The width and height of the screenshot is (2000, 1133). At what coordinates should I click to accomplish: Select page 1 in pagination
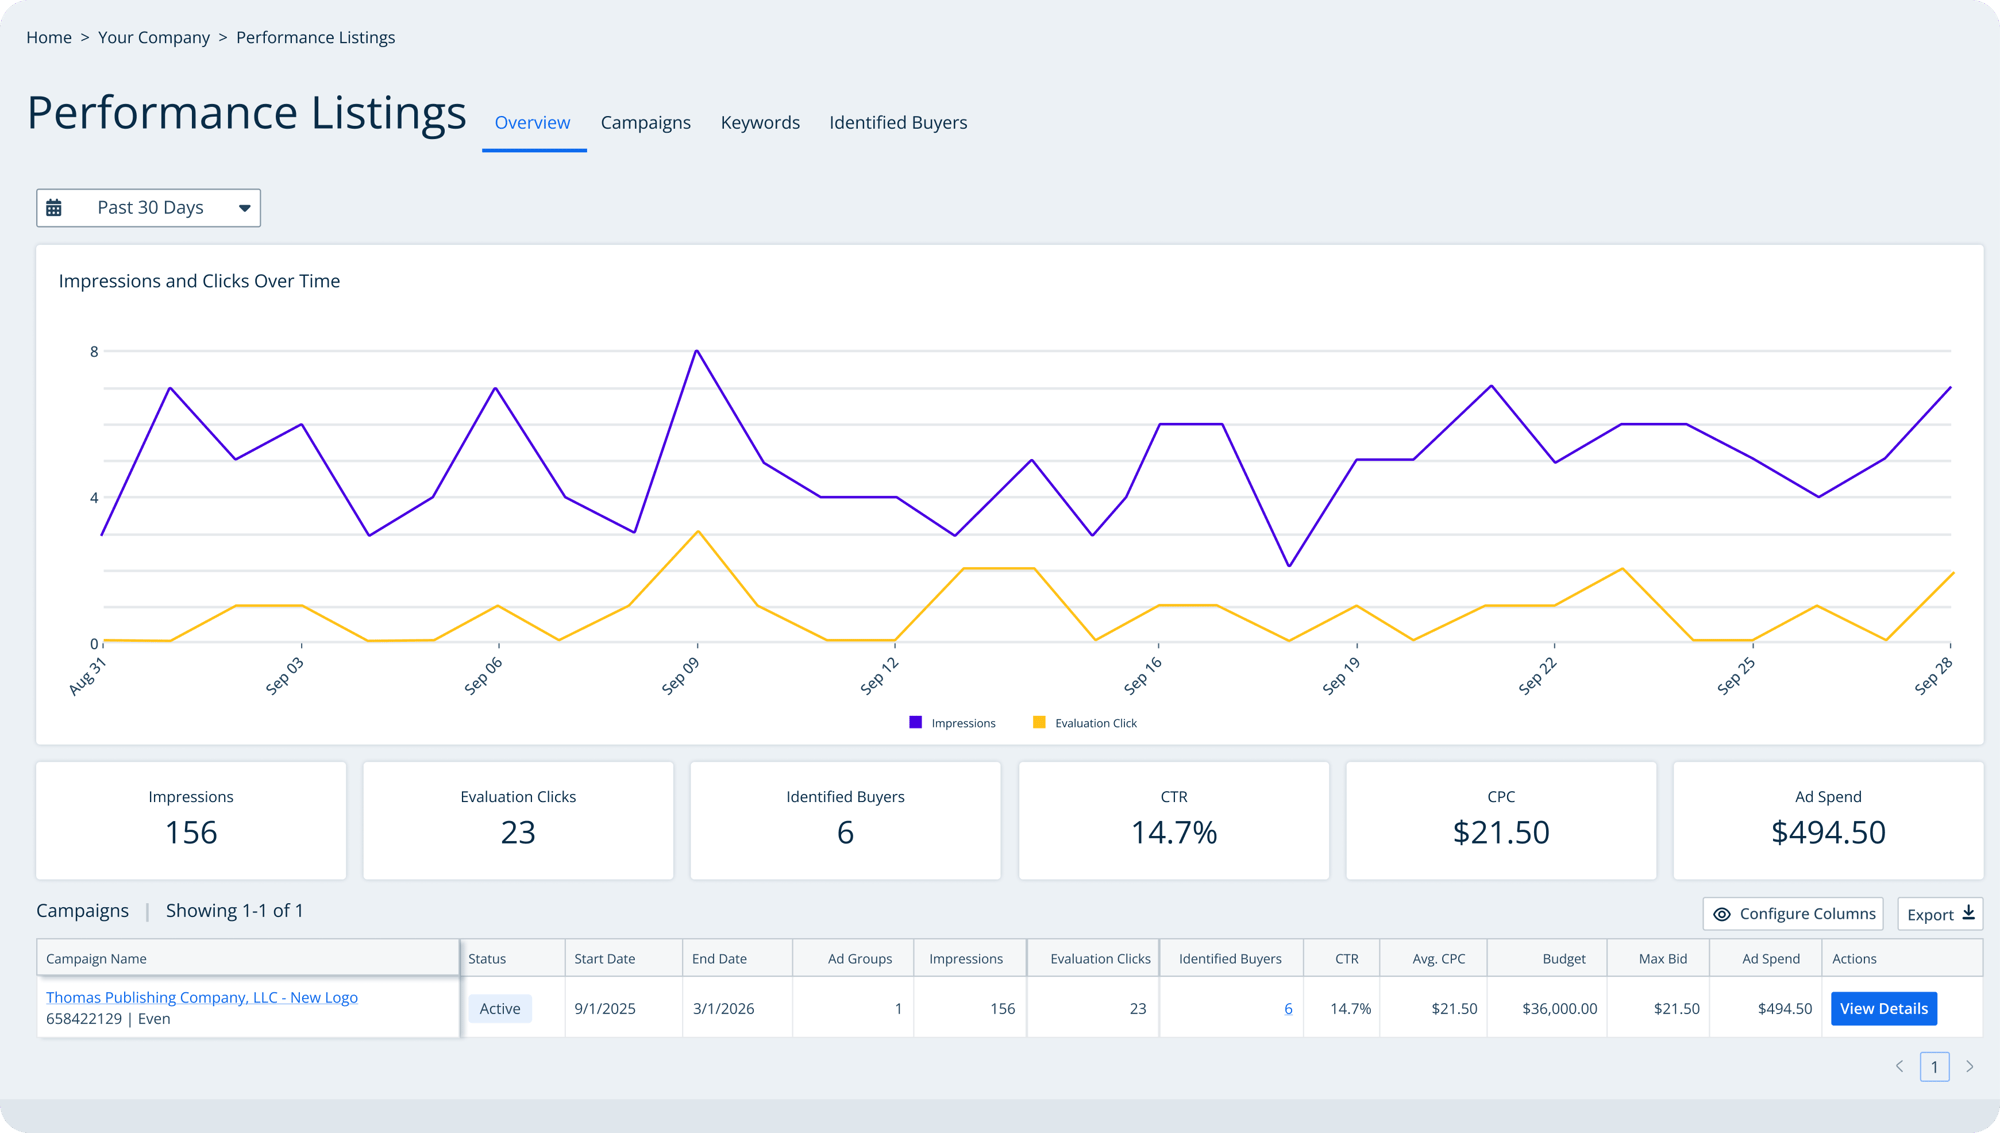(1935, 1067)
